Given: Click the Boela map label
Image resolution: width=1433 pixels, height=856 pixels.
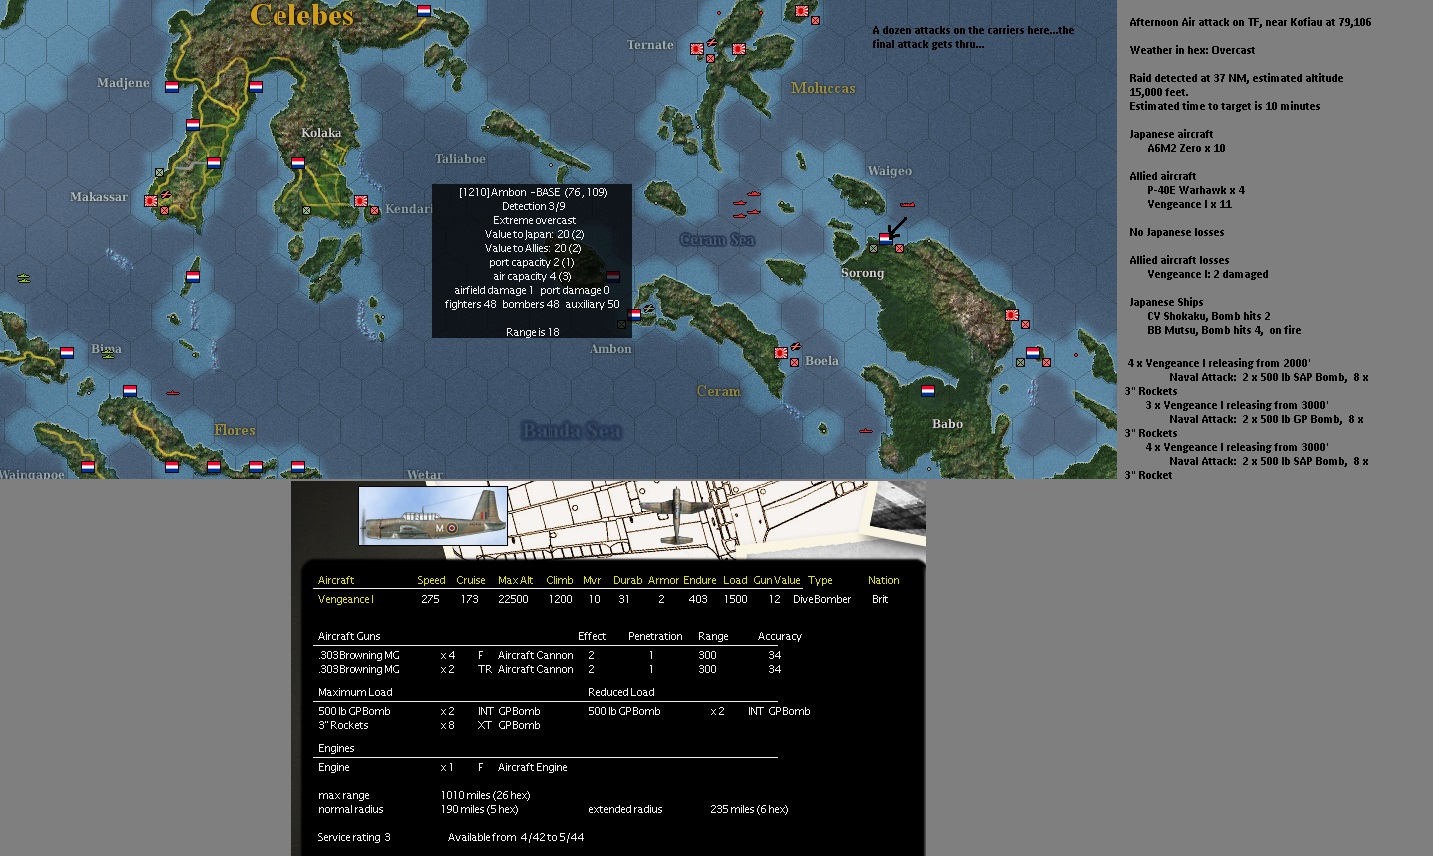Looking at the screenshot, I should (x=822, y=361).
